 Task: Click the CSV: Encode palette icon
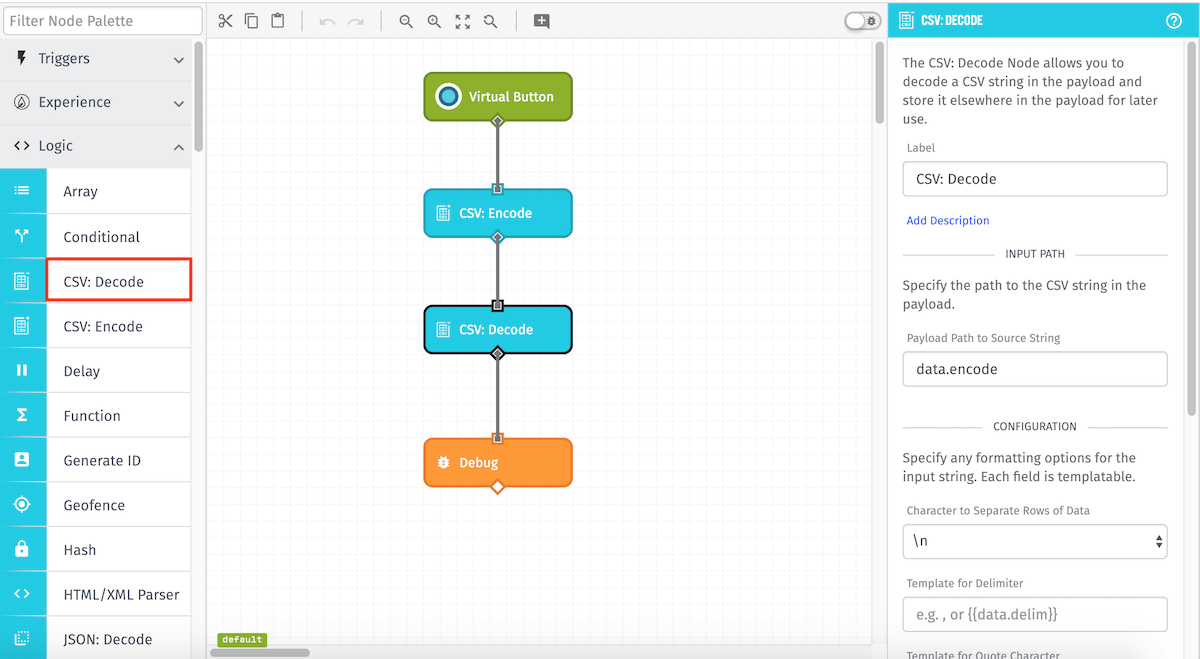tap(22, 326)
